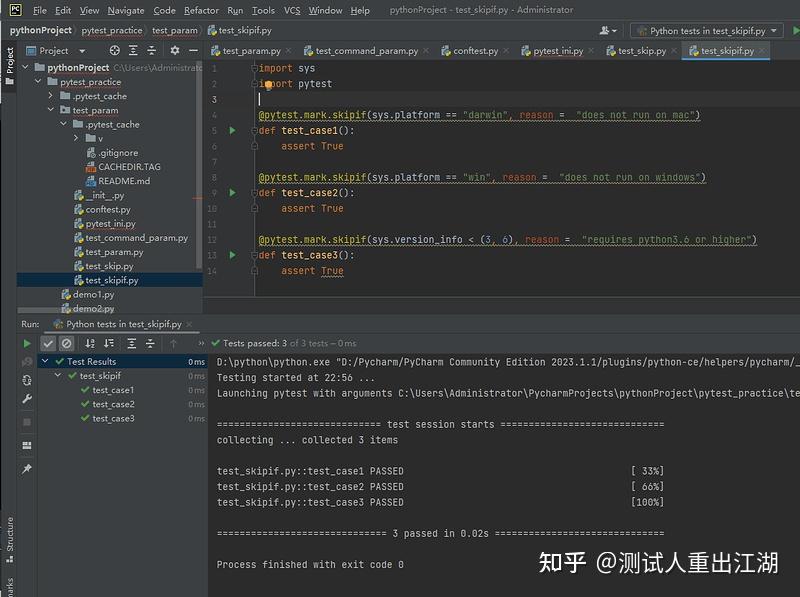Click the select opened file target icon
Viewport: 800px width, 597px height.
114,51
